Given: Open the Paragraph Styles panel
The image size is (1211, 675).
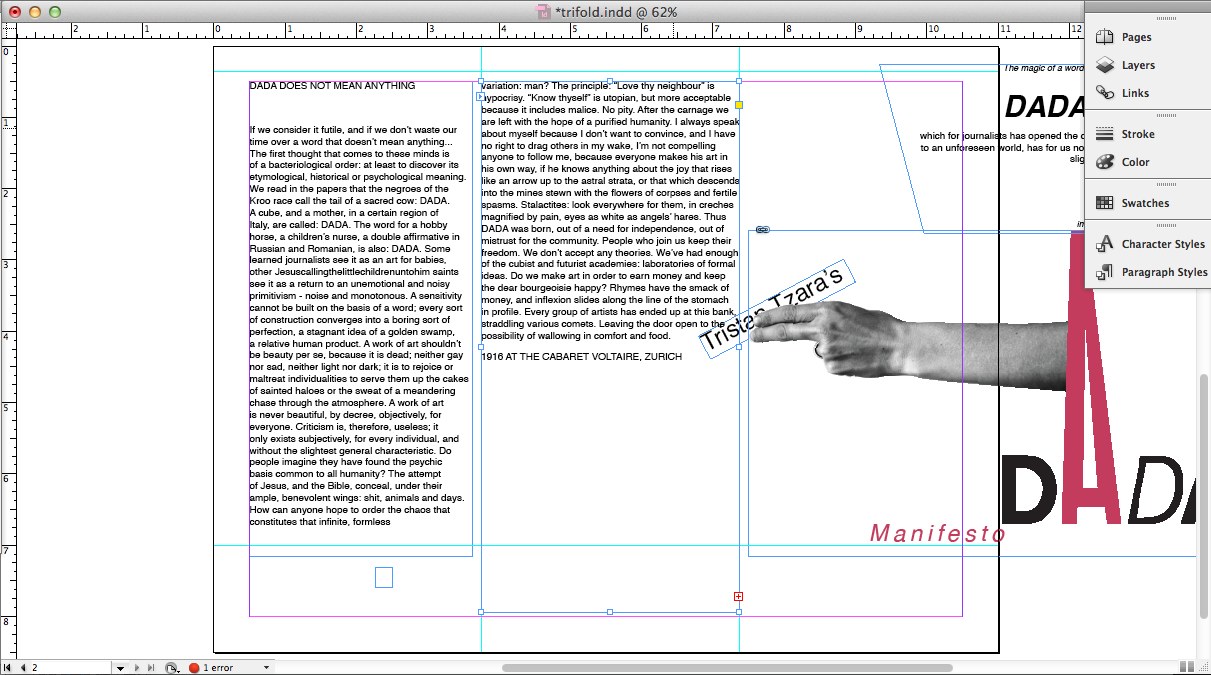Looking at the screenshot, I should pyautogui.click(x=1164, y=272).
